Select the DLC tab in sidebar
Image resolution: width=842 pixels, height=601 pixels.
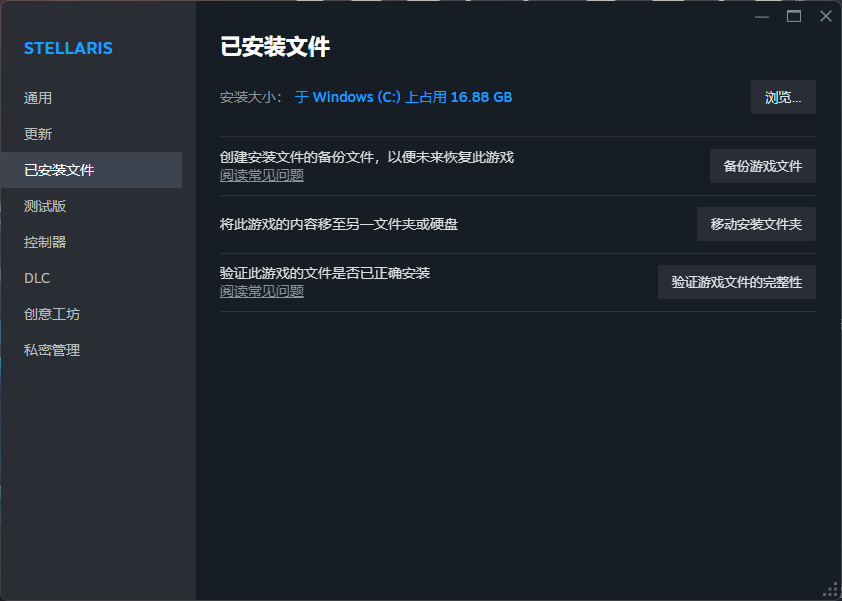click(37, 278)
